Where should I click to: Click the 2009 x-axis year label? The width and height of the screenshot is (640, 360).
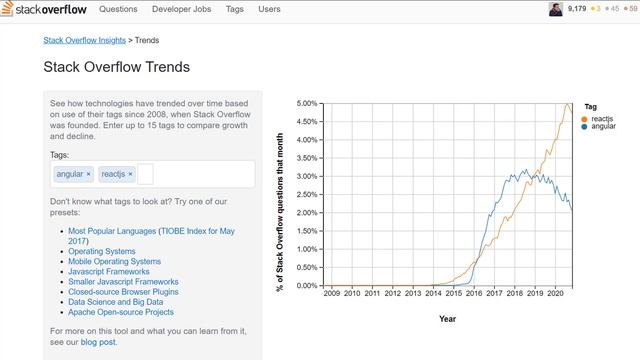pyautogui.click(x=331, y=293)
